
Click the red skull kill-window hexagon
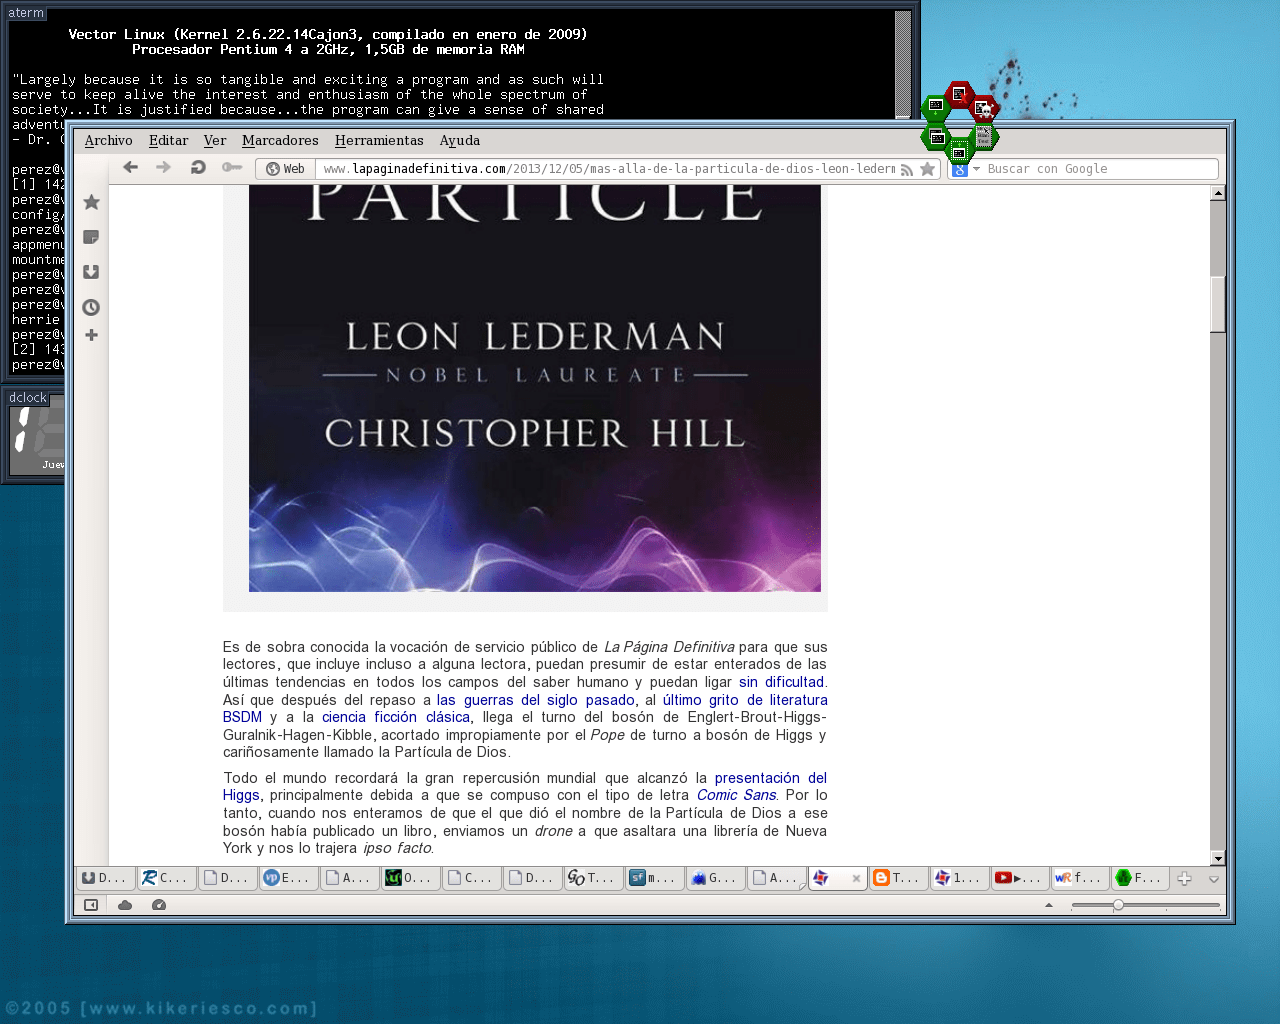click(x=984, y=109)
